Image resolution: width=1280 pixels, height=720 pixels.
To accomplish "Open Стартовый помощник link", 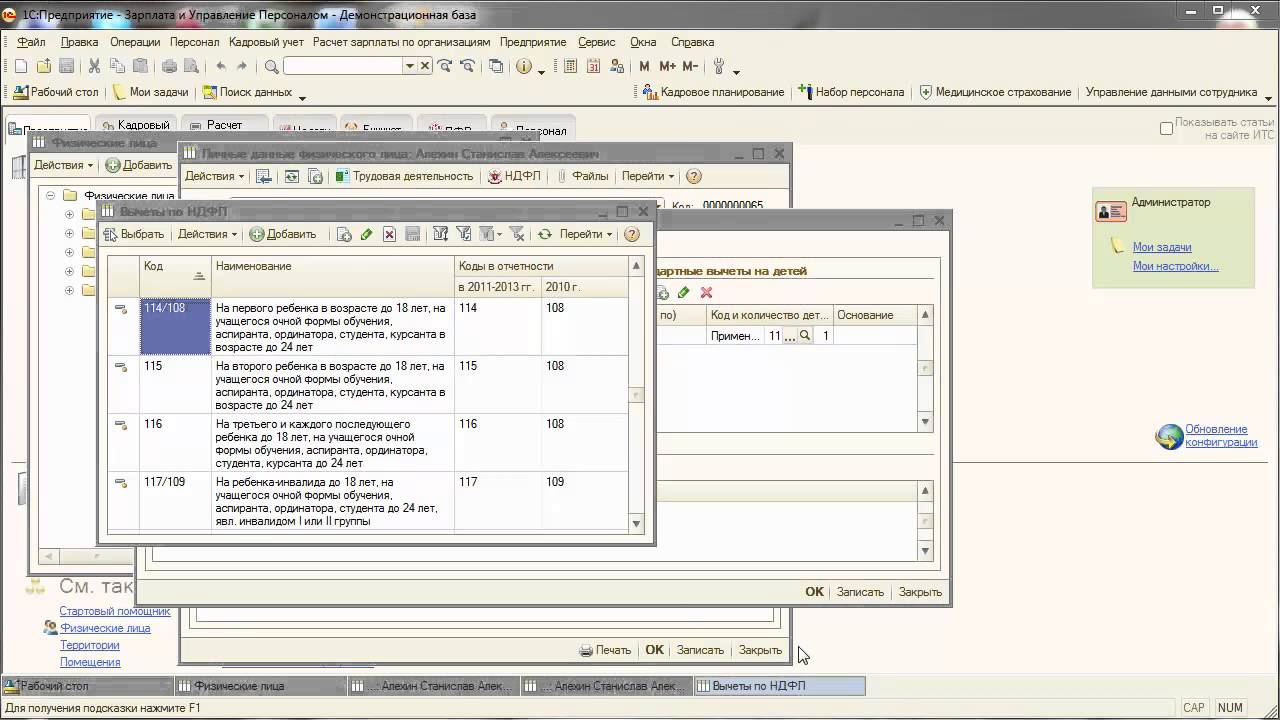I will coord(115,611).
